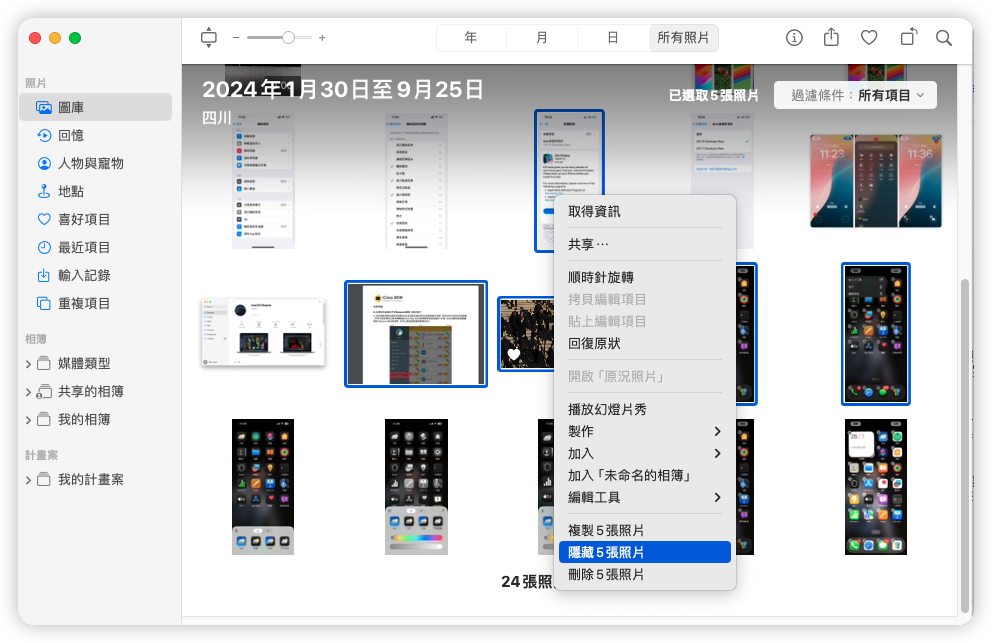Viewport: 992px width, 643px height.
Task: Expand the 我的計畫案 chevron
Action: (28, 480)
